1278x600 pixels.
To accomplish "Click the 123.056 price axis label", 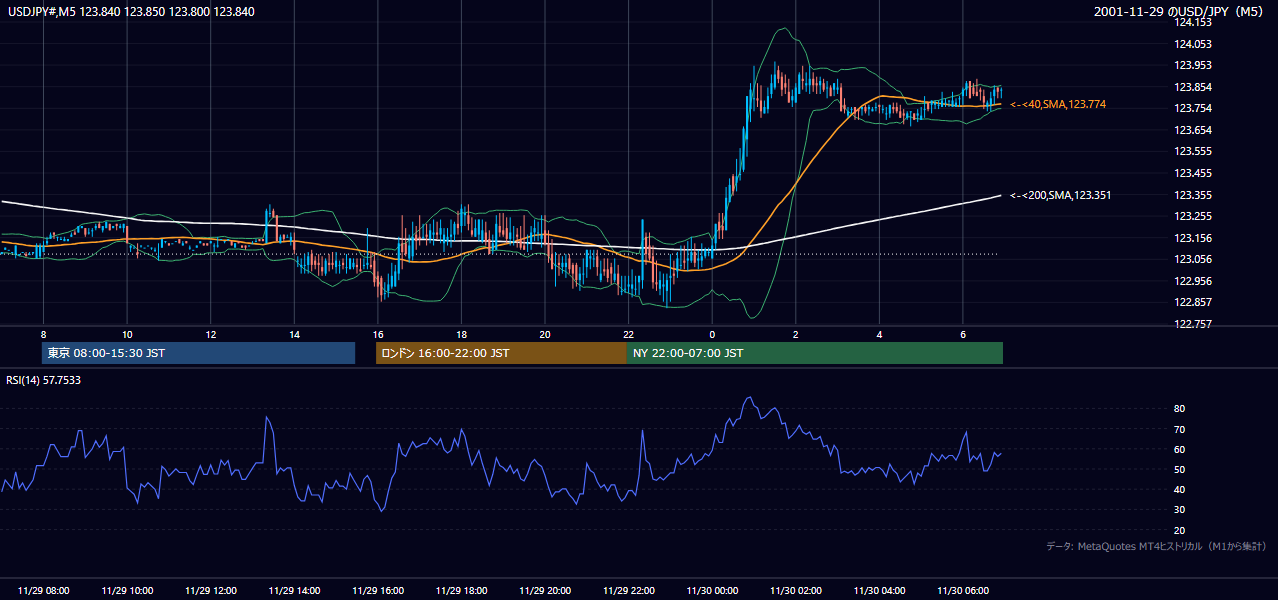I will pyautogui.click(x=1193, y=259).
